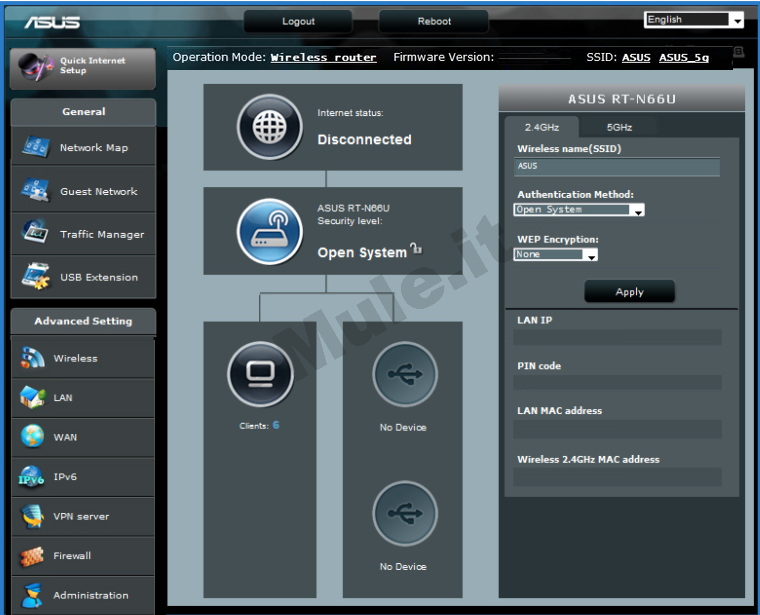Click the ASUS RT-N66U panel title

click(x=622, y=99)
